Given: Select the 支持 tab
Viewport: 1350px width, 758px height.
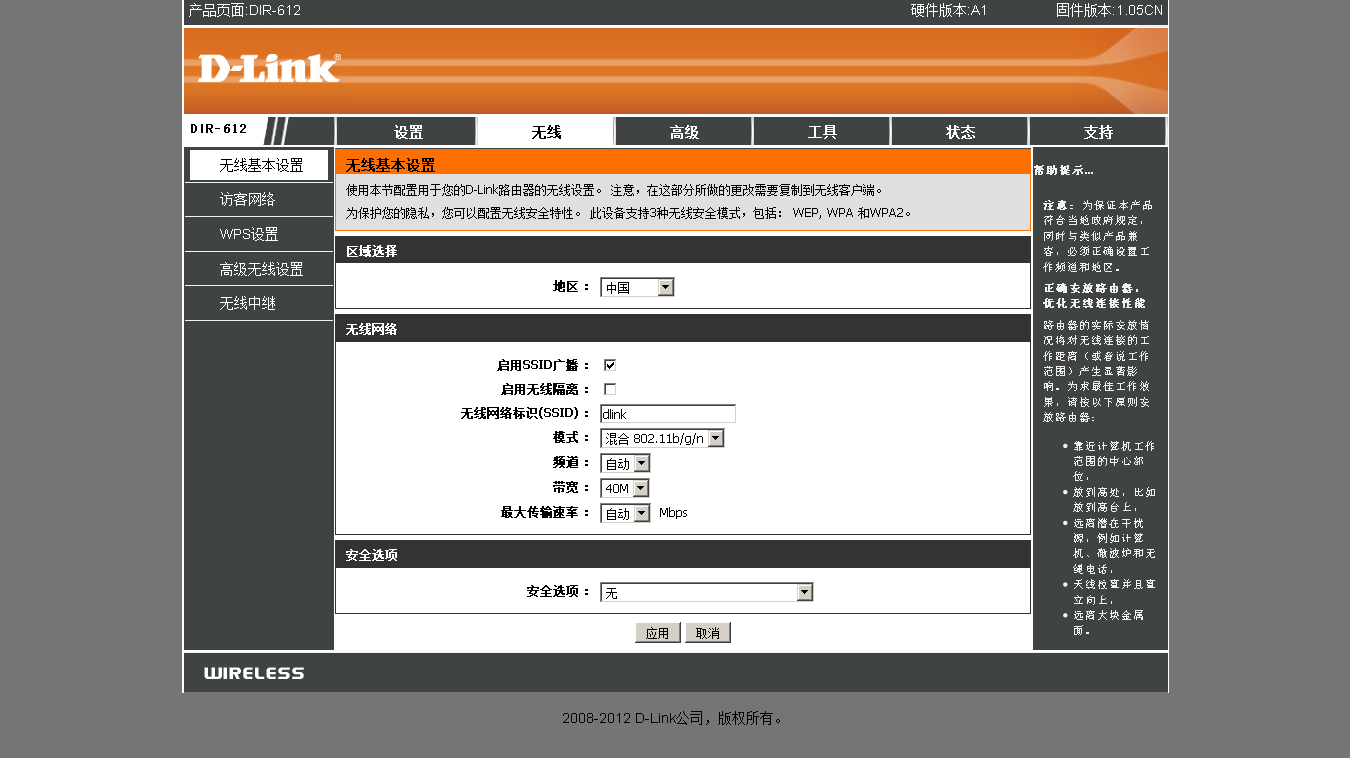Looking at the screenshot, I should point(1098,132).
